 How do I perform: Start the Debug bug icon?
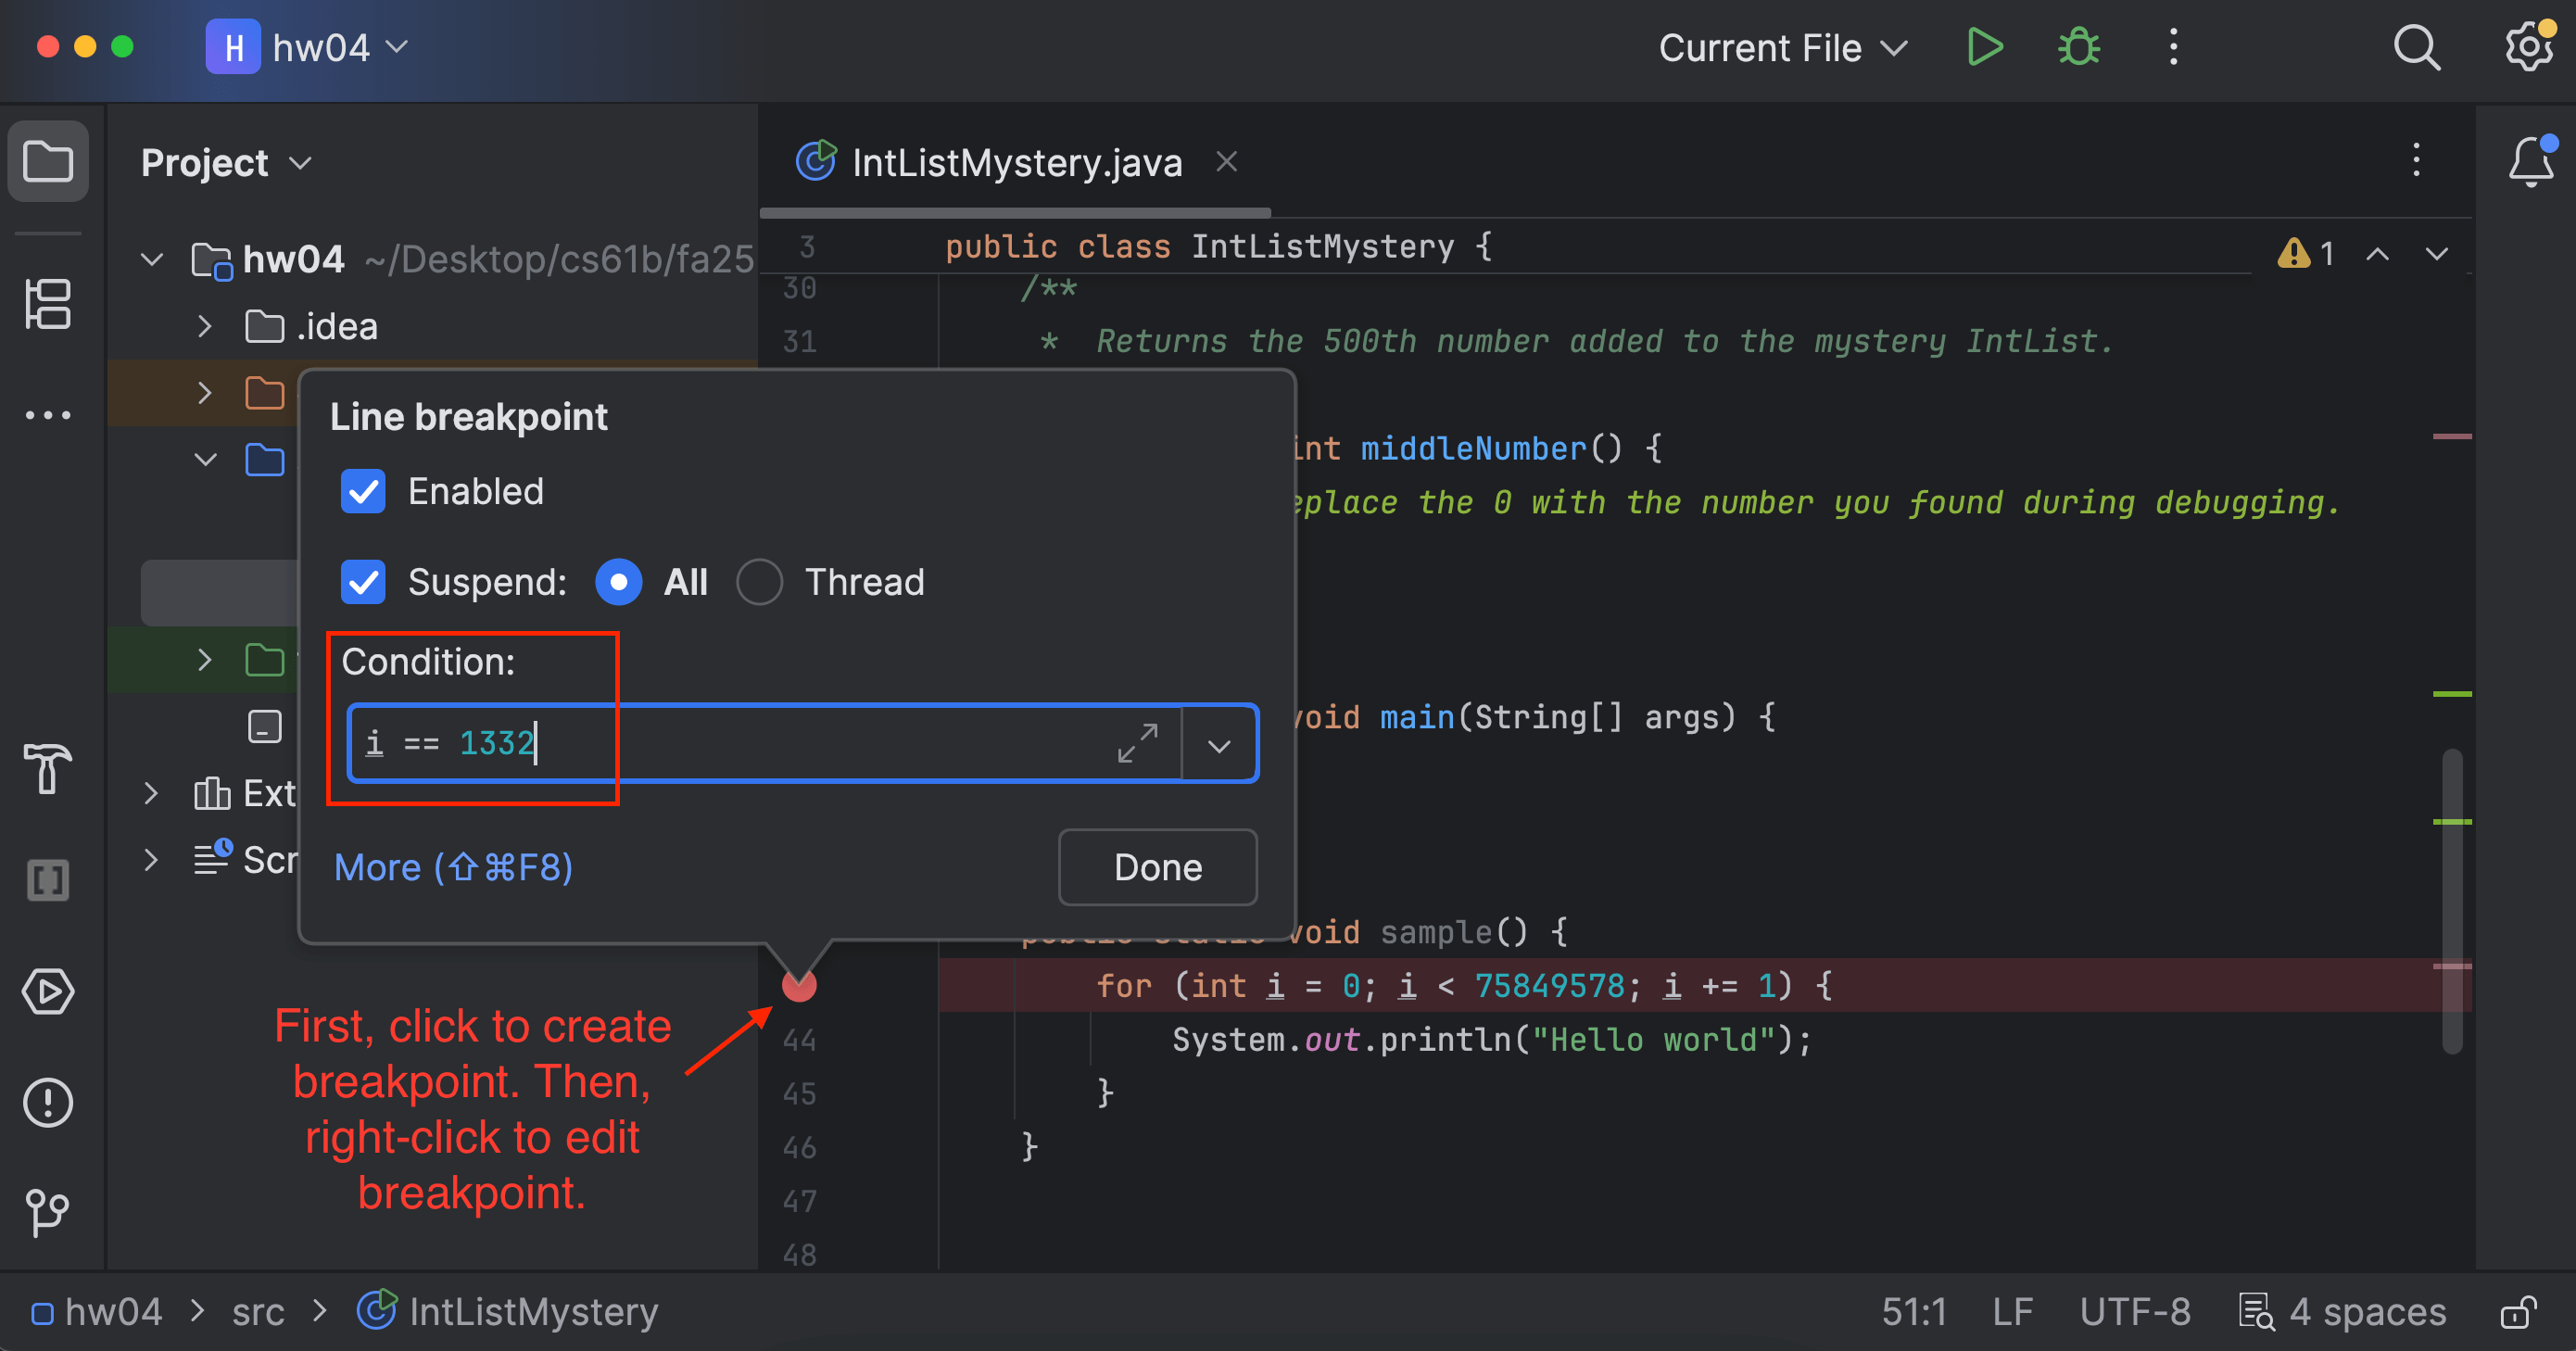[x=2078, y=47]
